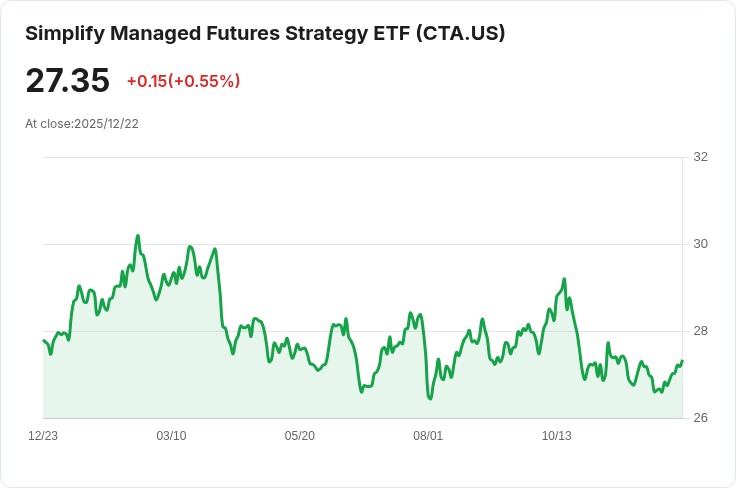Click the 27.35 price value
The height and width of the screenshot is (488, 736).
click(x=68, y=80)
